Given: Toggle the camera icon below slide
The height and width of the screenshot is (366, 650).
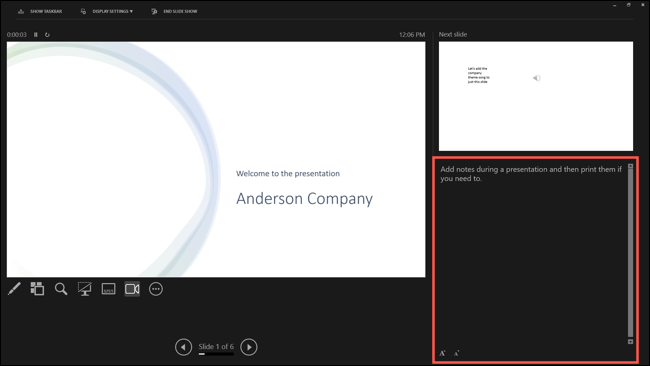Looking at the screenshot, I should coord(132,289).
